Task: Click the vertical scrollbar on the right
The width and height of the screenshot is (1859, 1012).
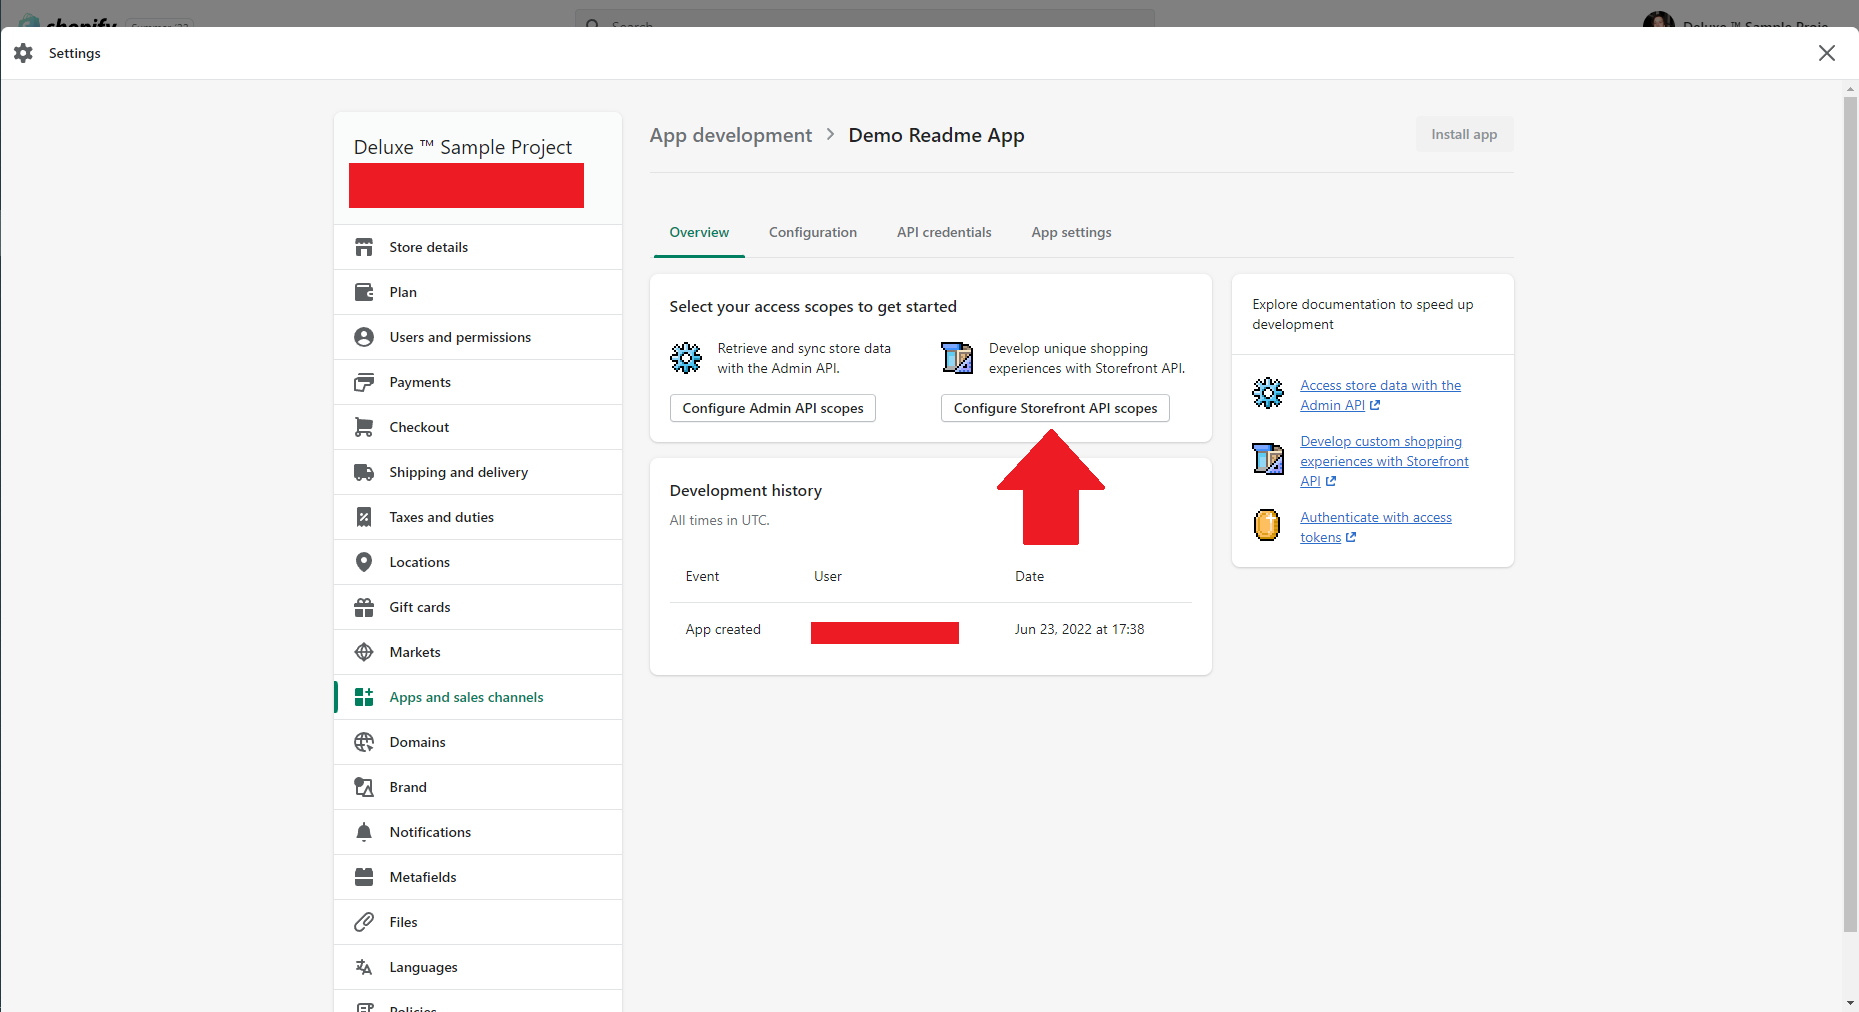Action: [1849, 515]
